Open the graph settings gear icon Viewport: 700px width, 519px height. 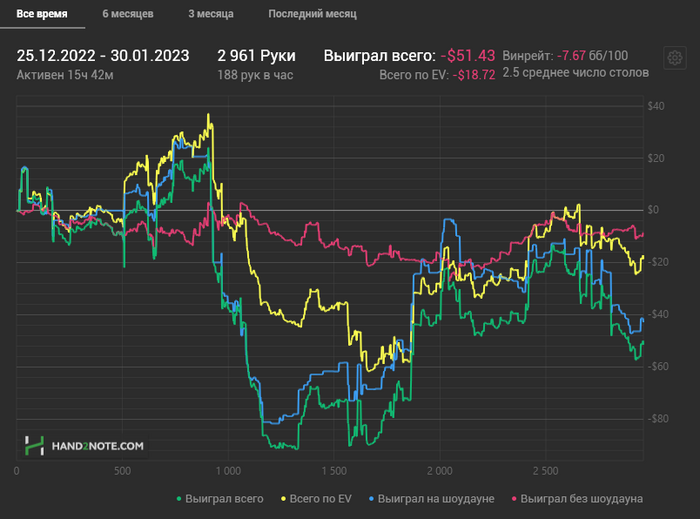click(x=675, y=58)
